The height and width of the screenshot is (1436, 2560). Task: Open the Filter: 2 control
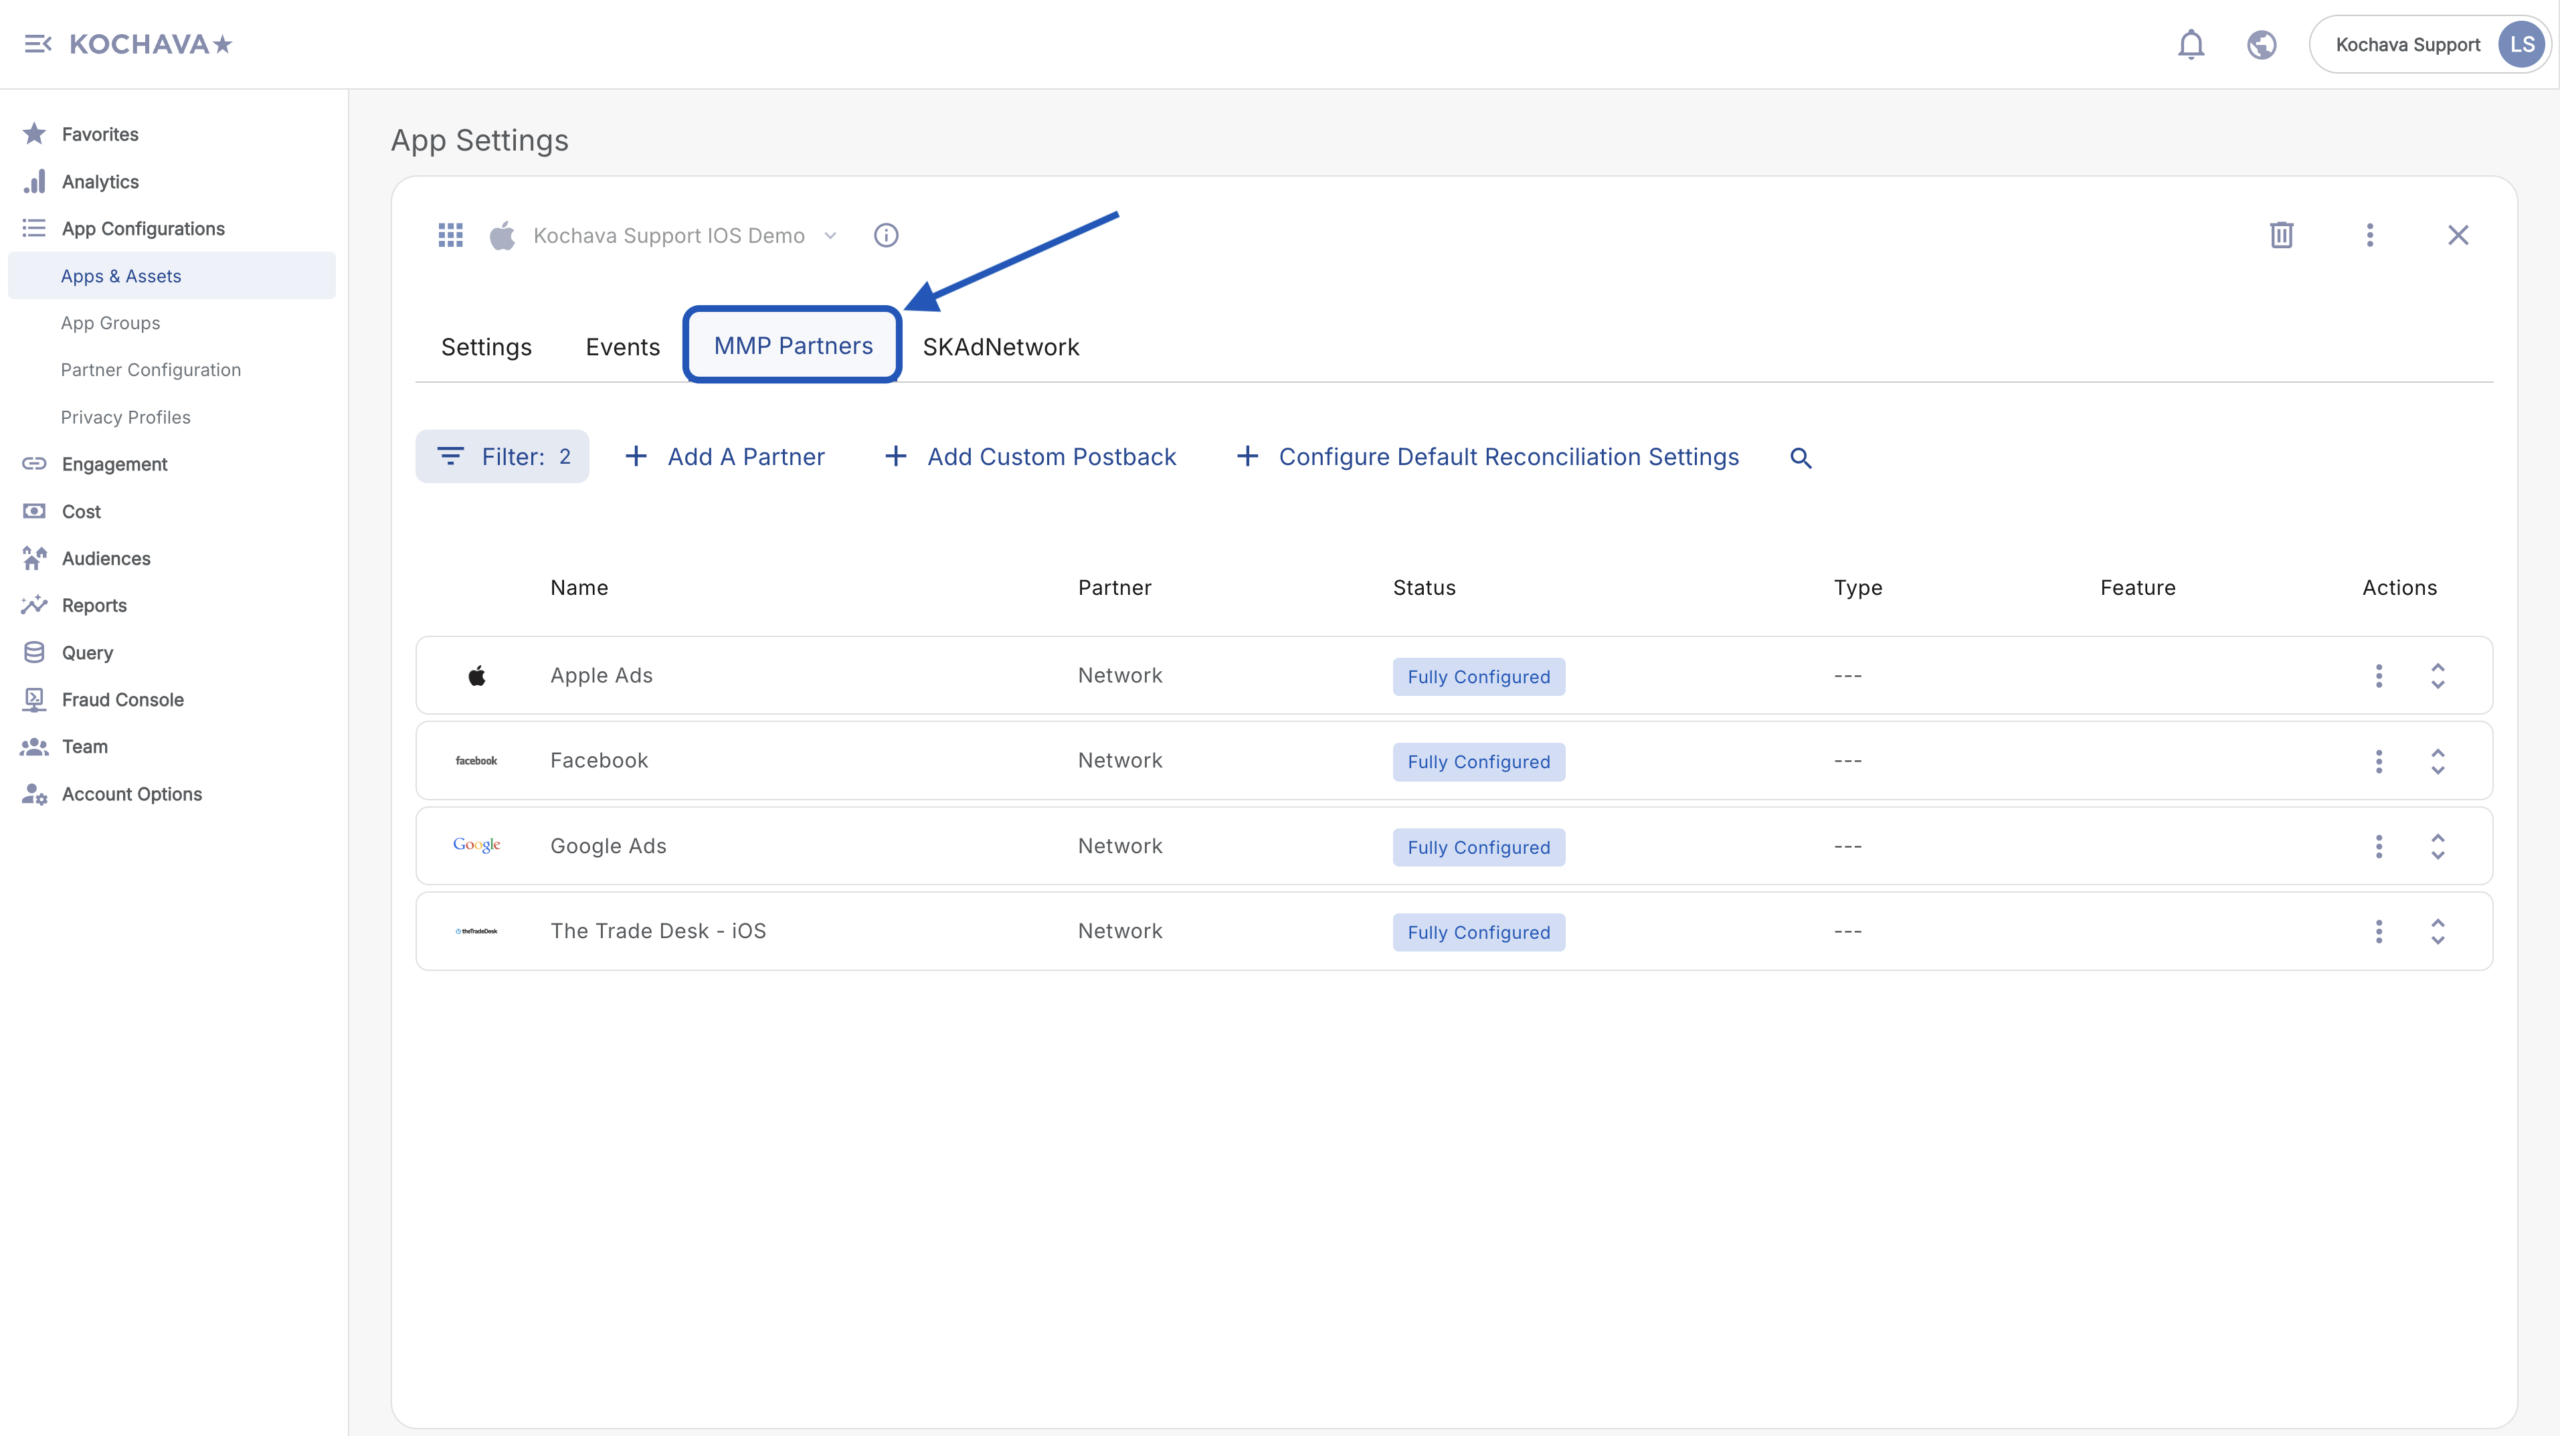click(x=502, y=457)
